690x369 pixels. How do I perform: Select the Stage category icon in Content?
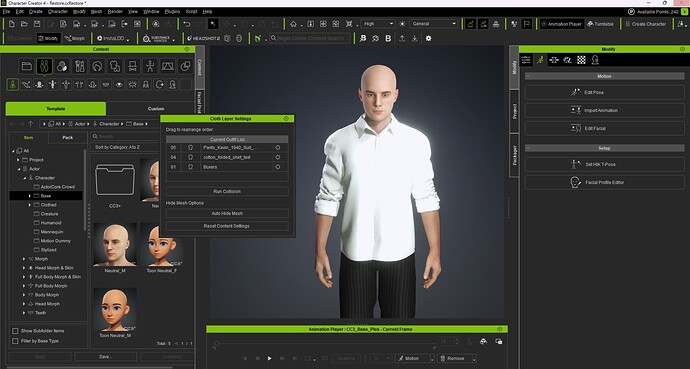point(168,66)
